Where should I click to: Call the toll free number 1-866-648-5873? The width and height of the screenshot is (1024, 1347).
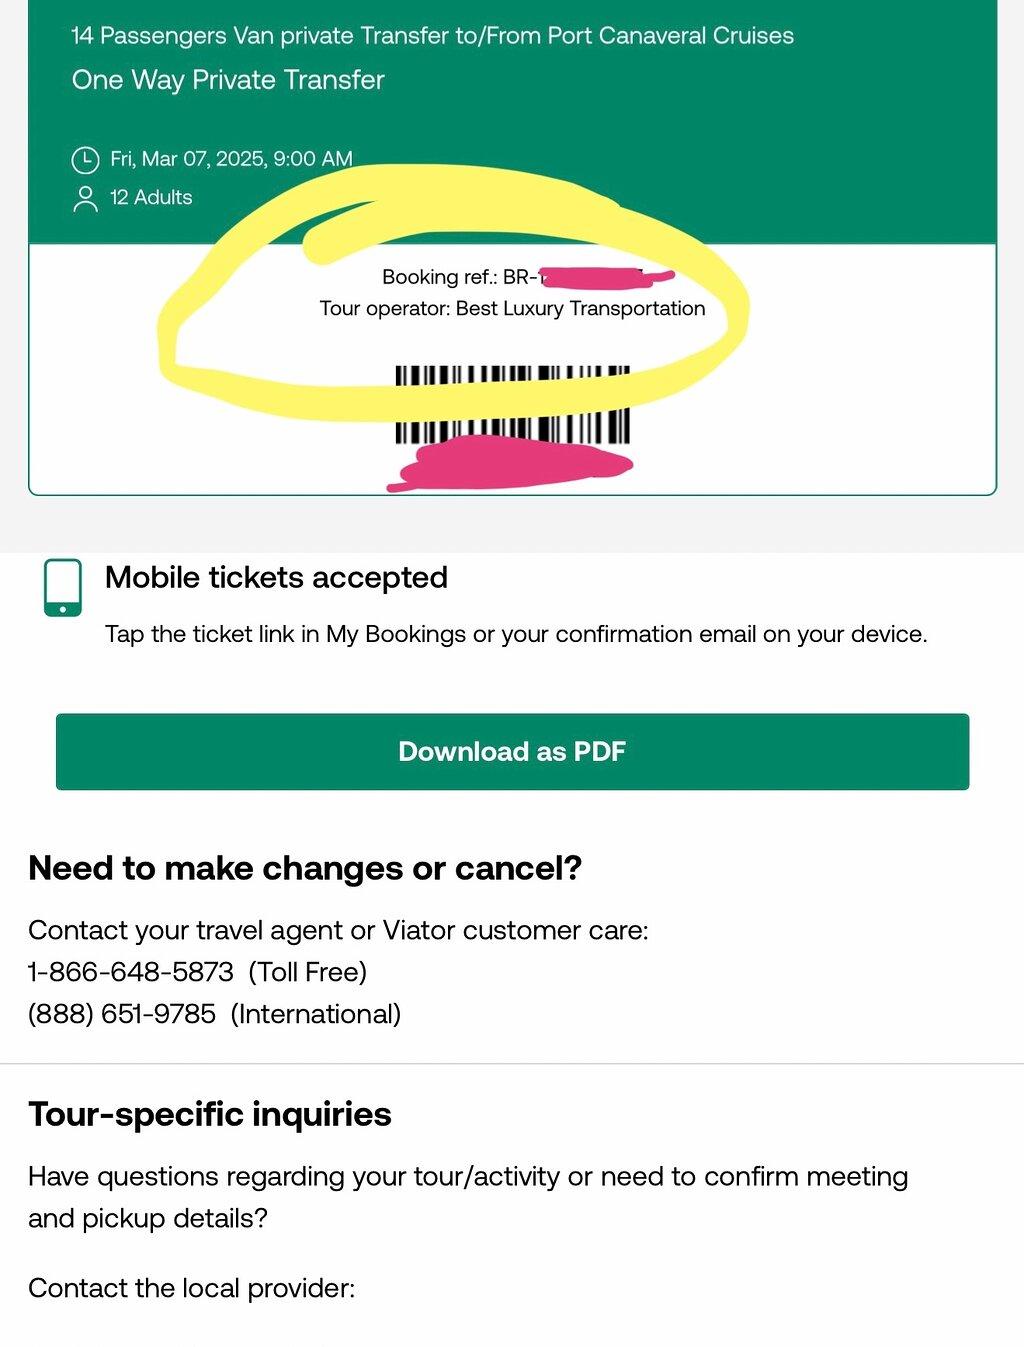click(x=131, y=971)
